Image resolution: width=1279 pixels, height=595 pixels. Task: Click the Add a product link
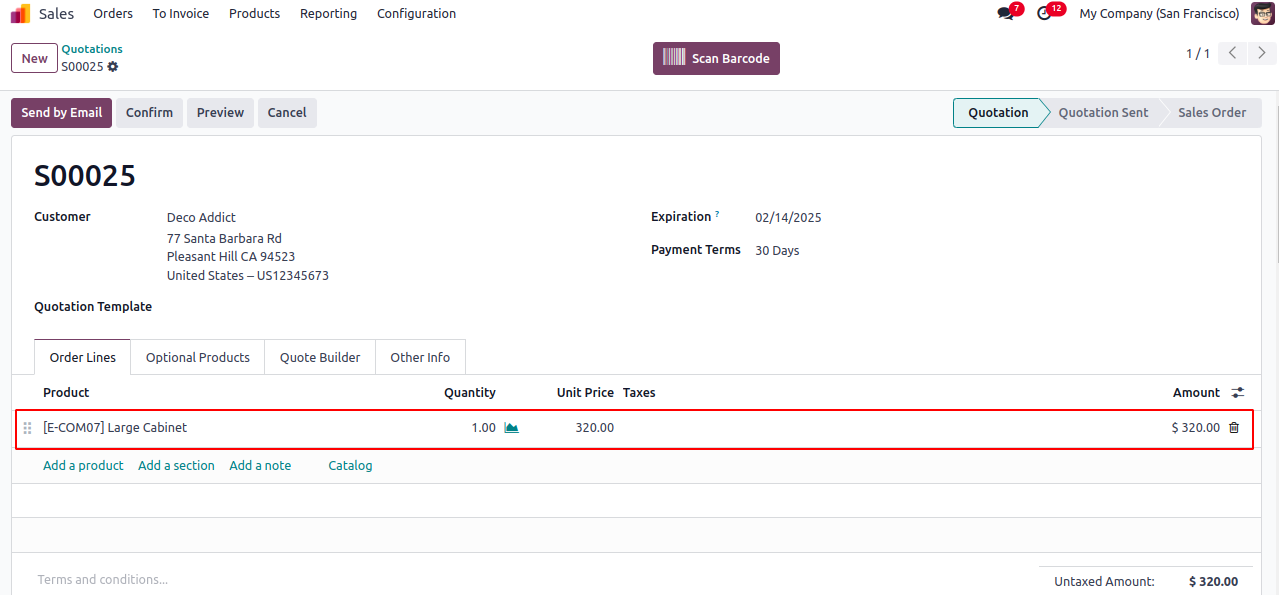83,466
